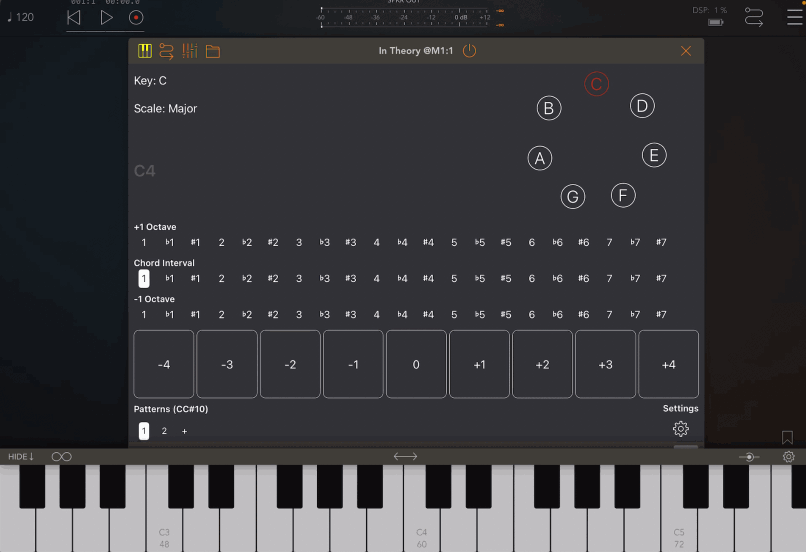Toggle interval ♭3 in +1 Octave row
806x552 pixels.
tap(324, 243)
